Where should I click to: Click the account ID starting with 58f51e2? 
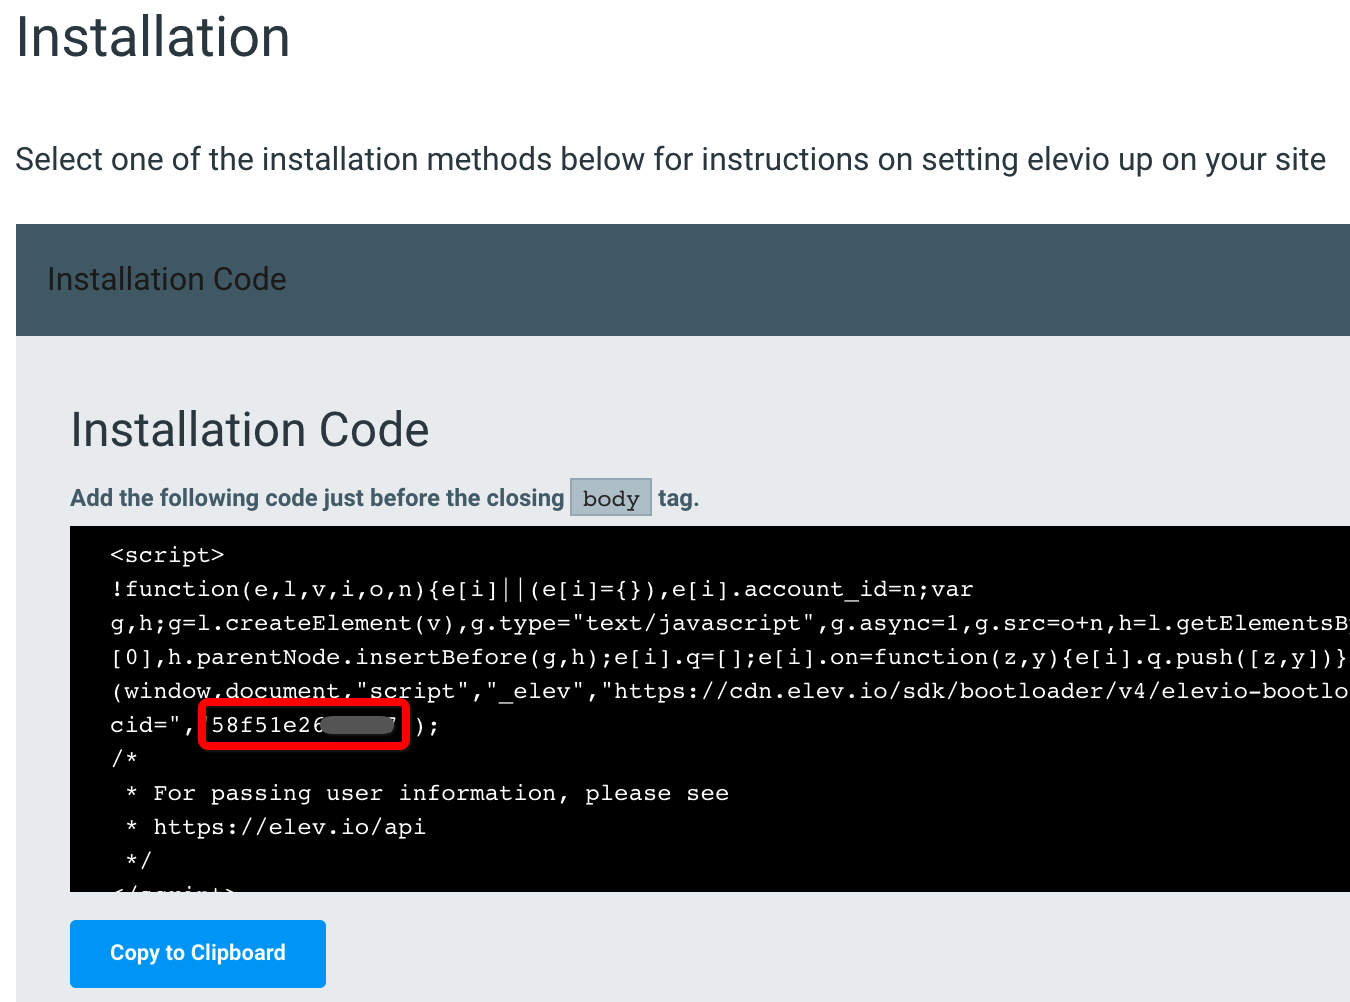pos(305,725)
